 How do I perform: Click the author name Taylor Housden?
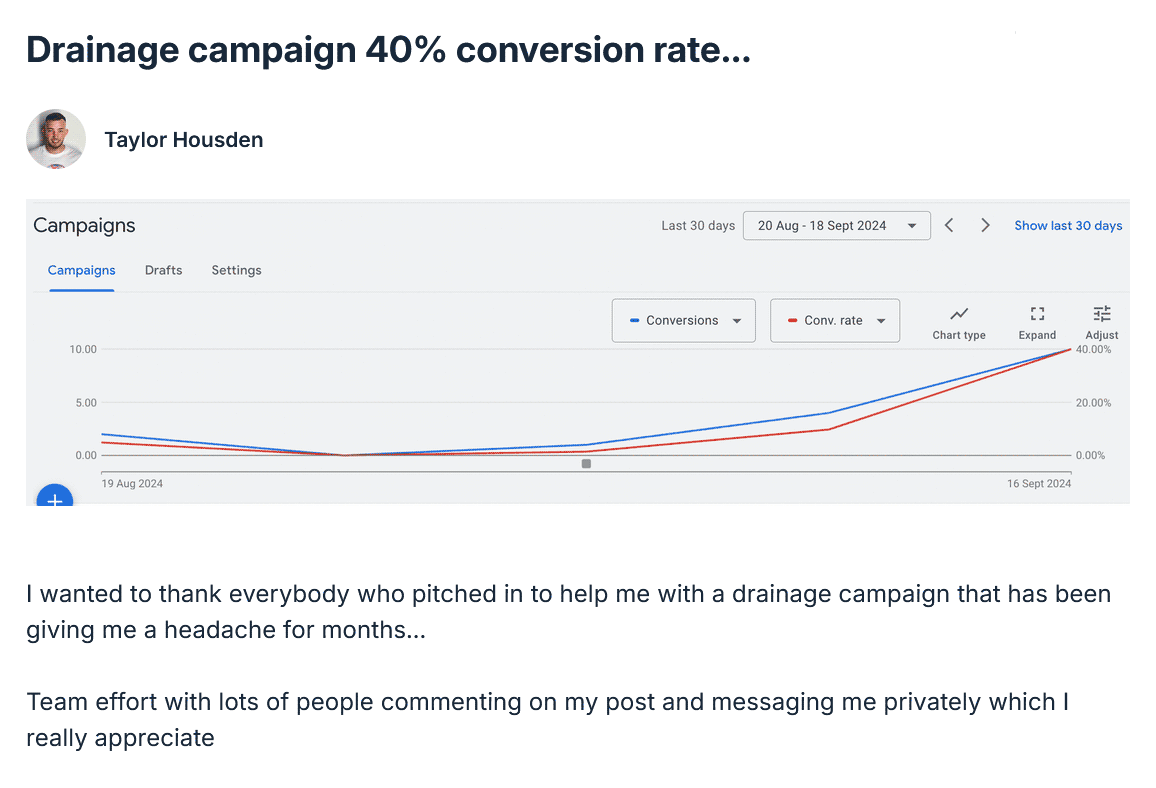coord(183,139)
